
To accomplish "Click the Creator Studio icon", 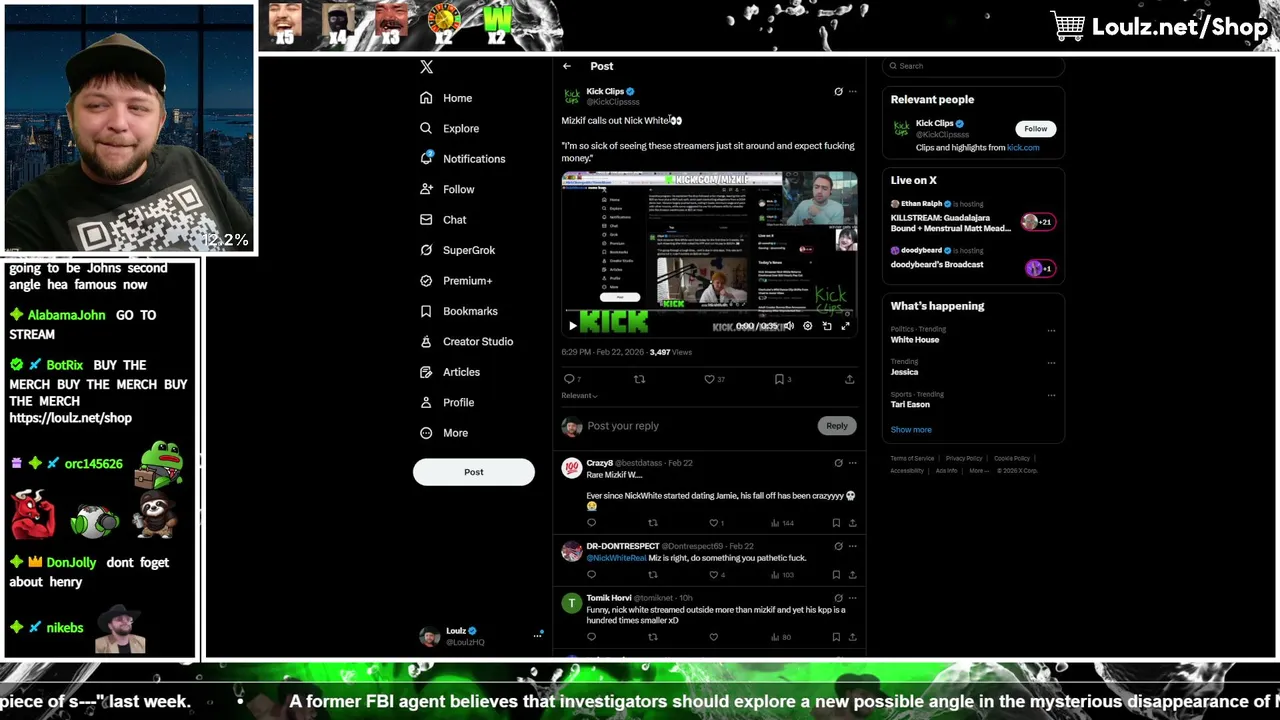I will point(426,341).
